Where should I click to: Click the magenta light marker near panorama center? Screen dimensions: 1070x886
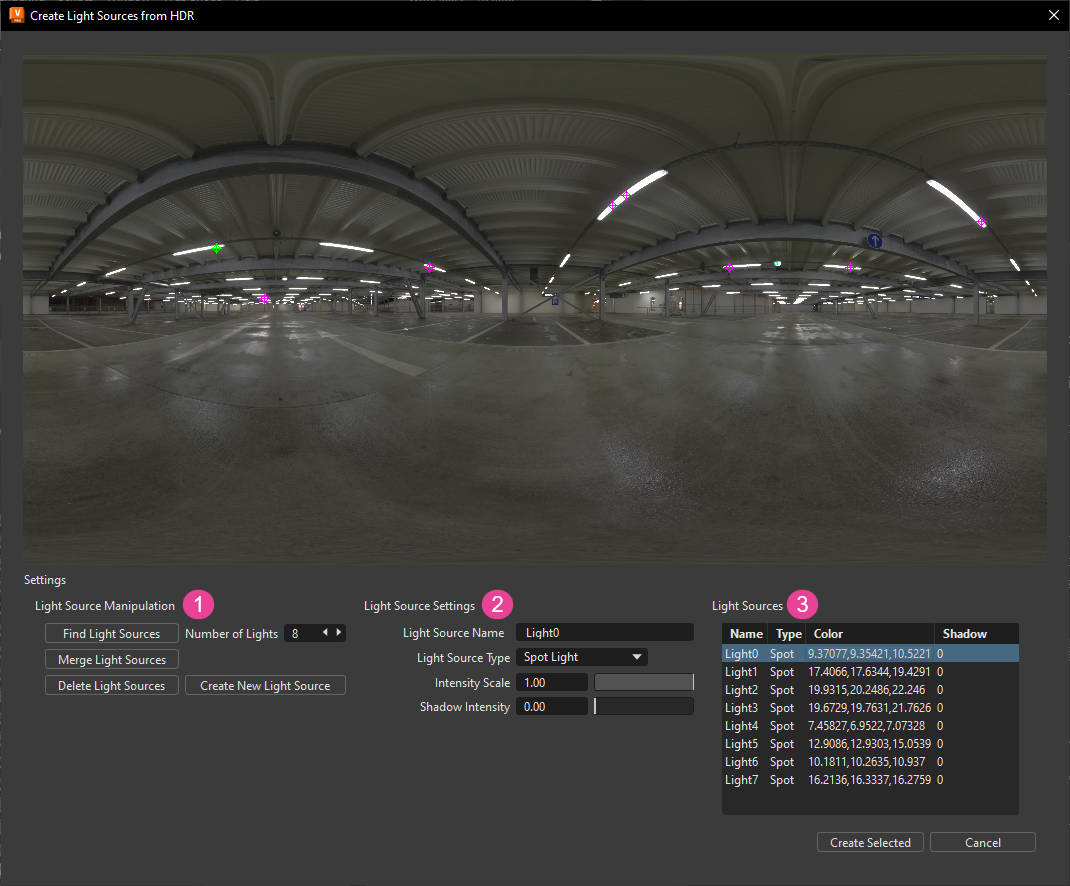coord(428,267)
